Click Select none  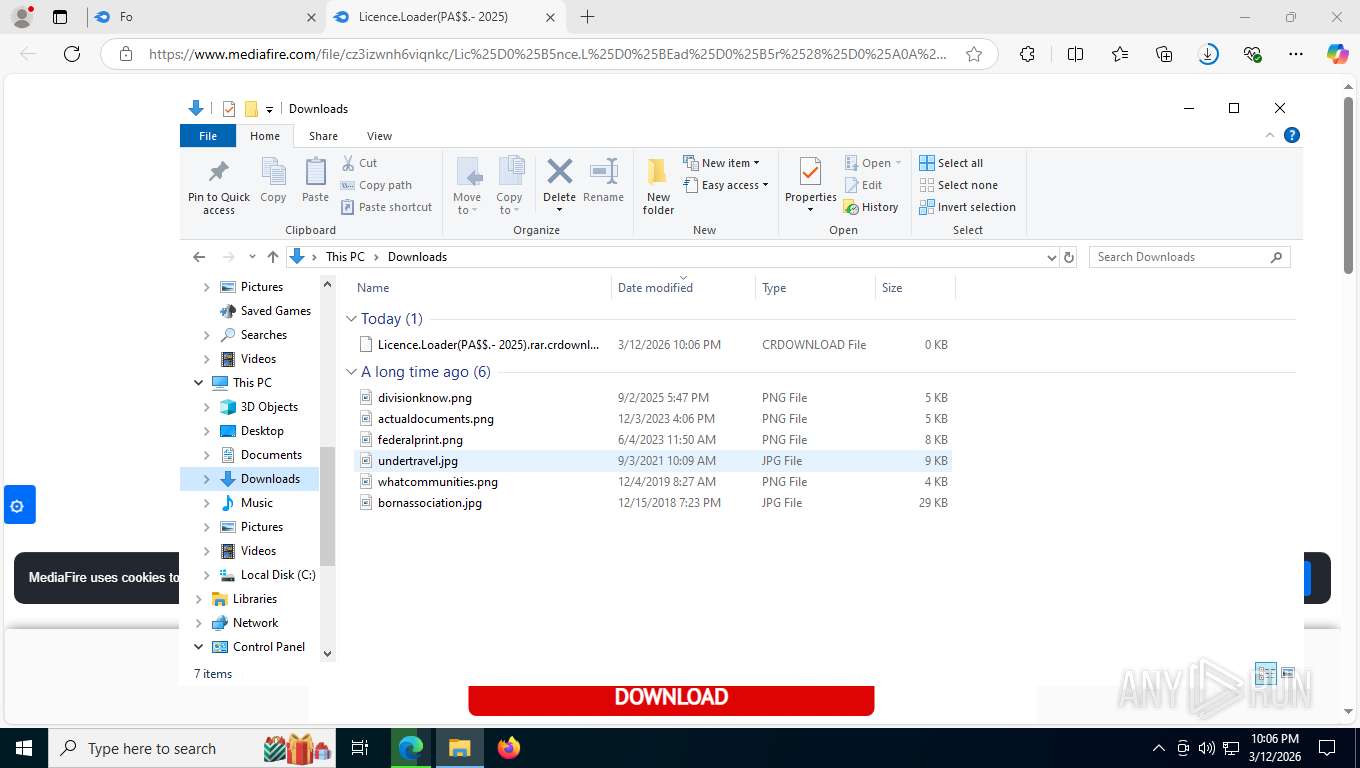click(x=958, y=185)
